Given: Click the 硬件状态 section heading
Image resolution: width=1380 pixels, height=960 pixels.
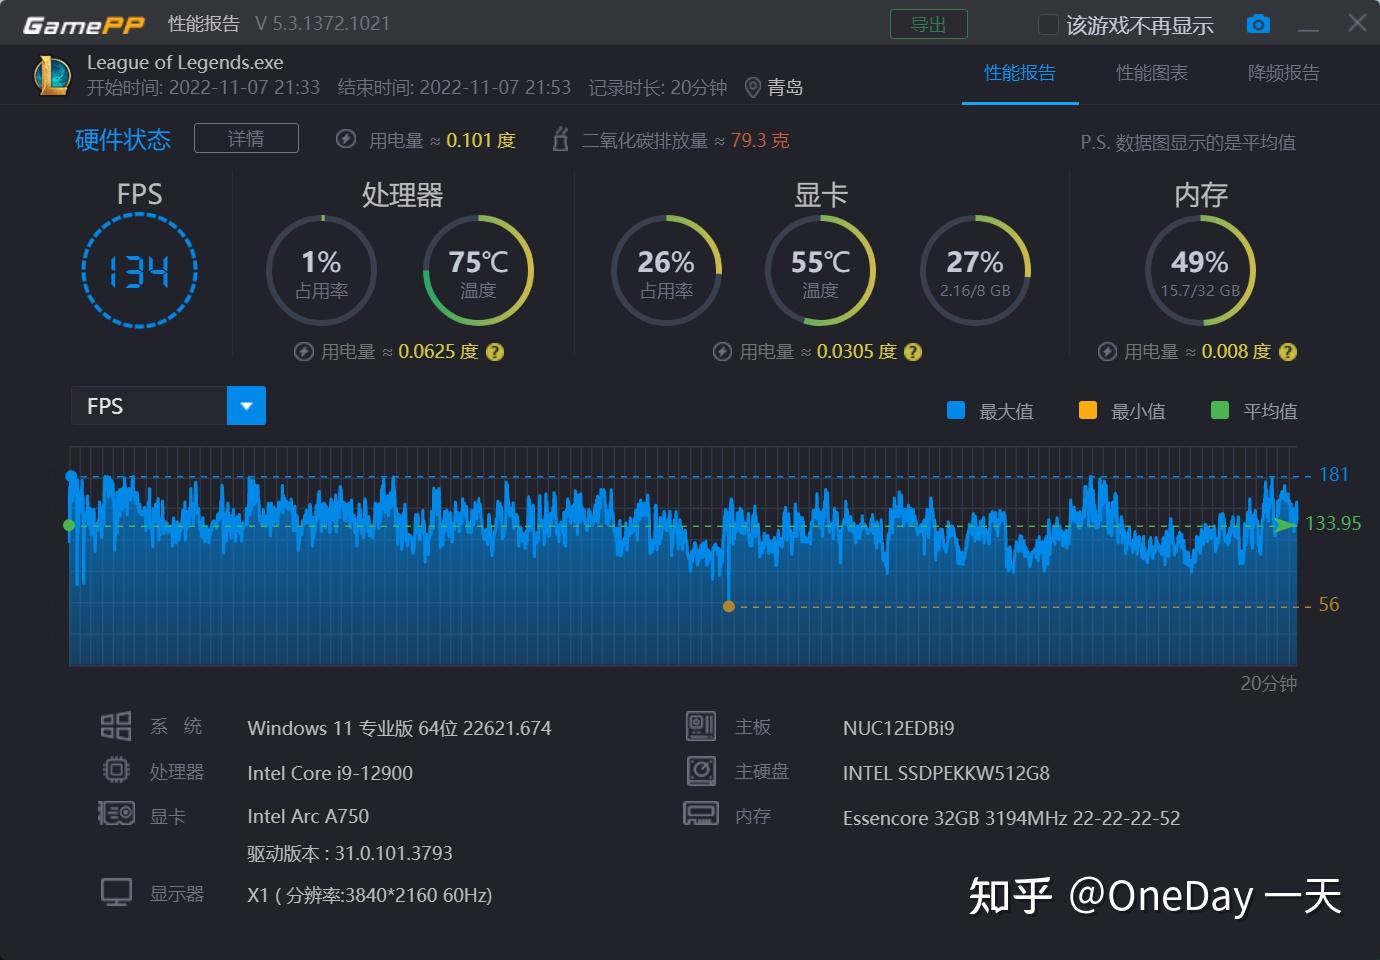Looking at the screenshot, I should pos(123,139).
